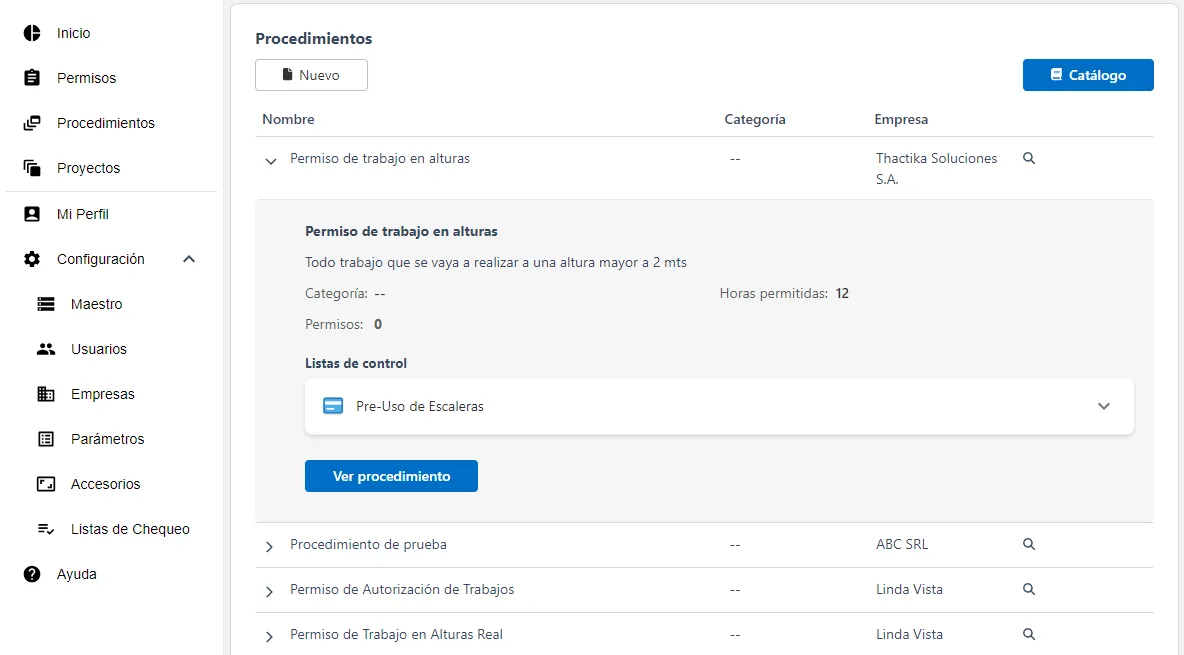The width and height of the screenshot is (1184, 655).
Task: Click the Pre-Uso de Escaleras checklist card icon
Action: (333, 406)
